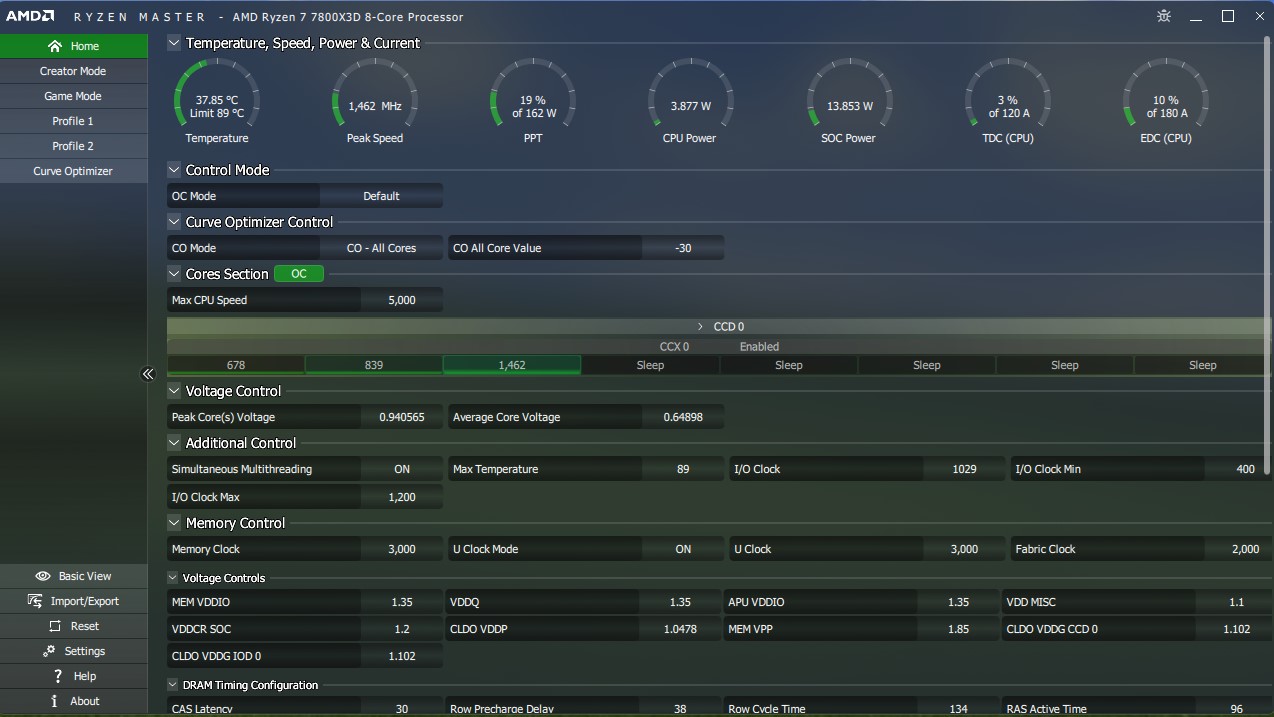
Task: Toggle the green OC badge in Cores Section
Action: tap(298, 274)
